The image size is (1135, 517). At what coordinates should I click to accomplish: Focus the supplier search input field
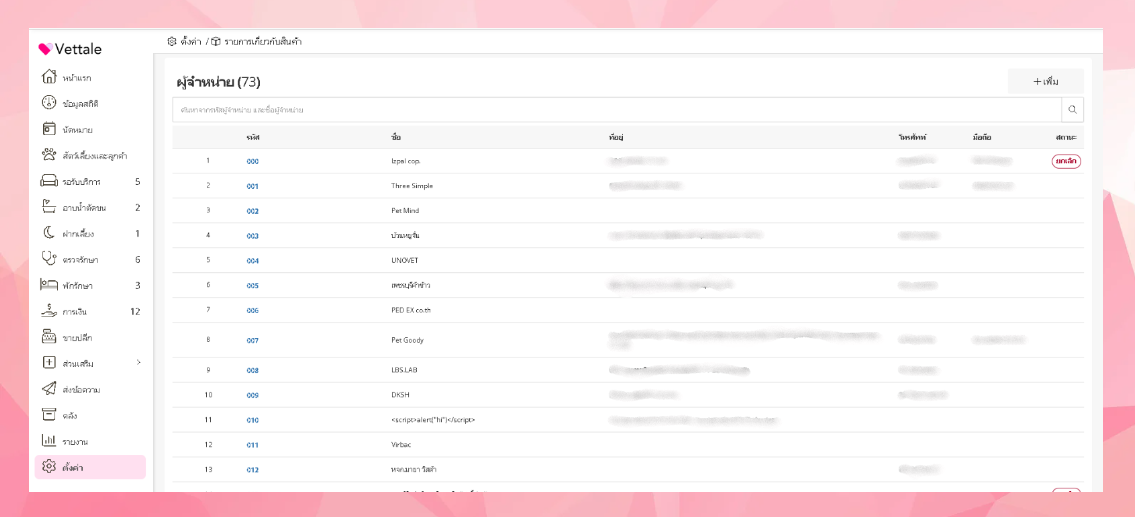(x=617, y=110)
